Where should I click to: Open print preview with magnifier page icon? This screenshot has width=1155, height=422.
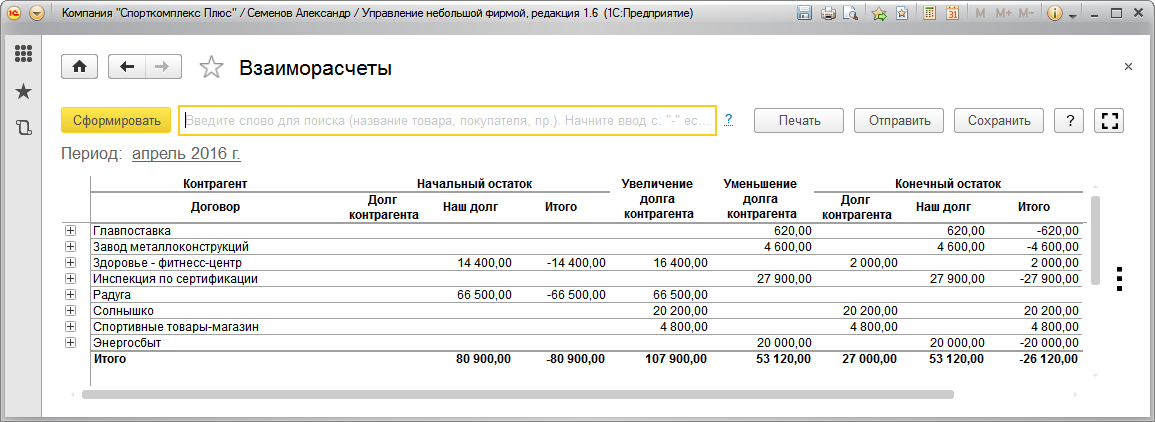click(850, 13)
